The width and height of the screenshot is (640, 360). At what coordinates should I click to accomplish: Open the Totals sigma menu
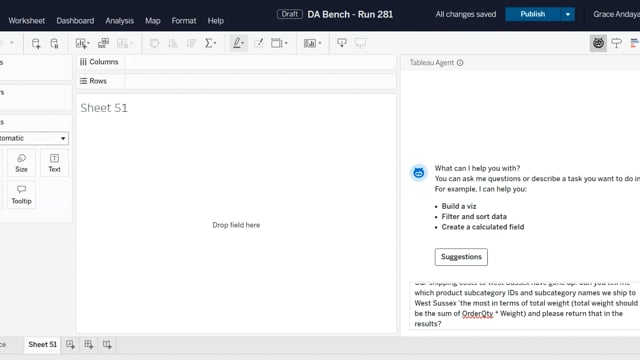click(x=210, y=43)
